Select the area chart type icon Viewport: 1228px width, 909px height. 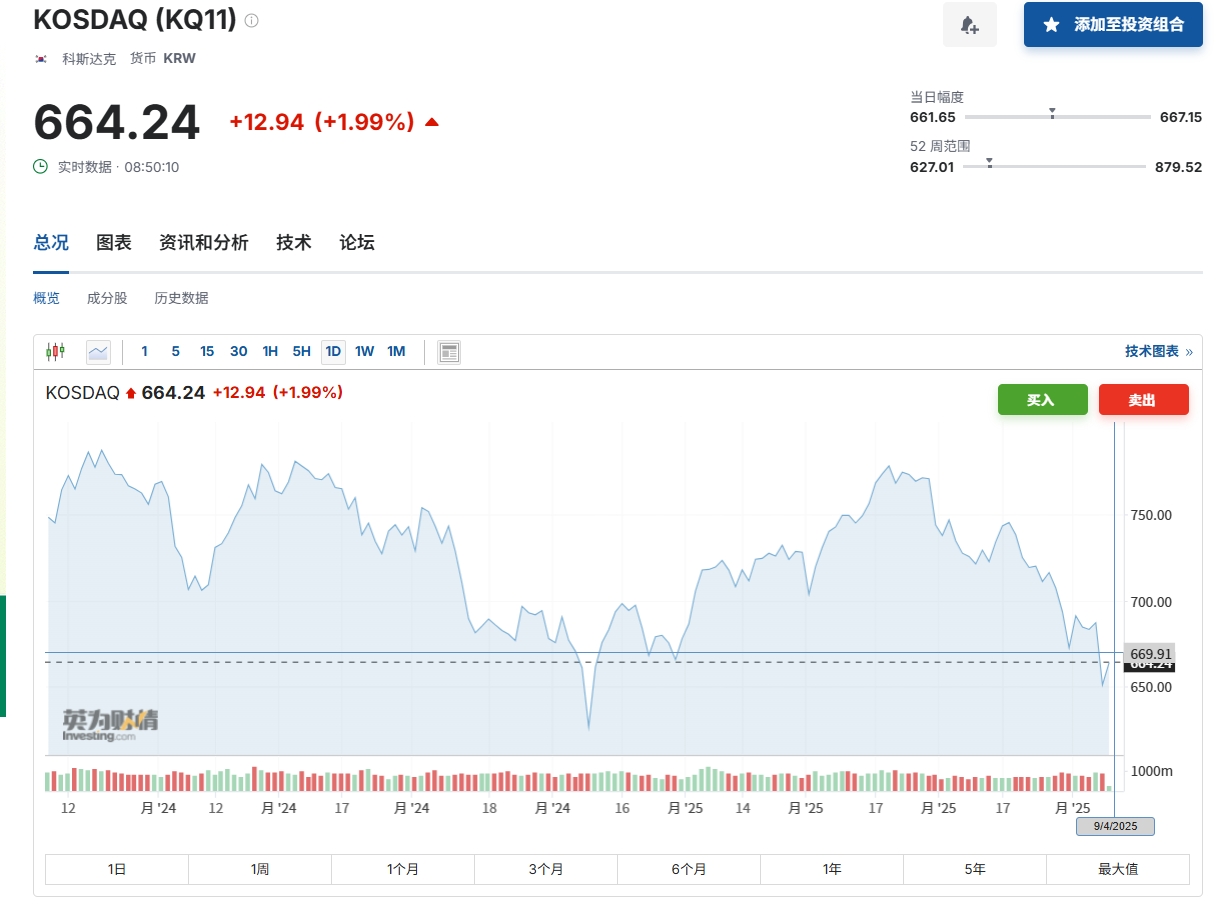coord(98,351)
